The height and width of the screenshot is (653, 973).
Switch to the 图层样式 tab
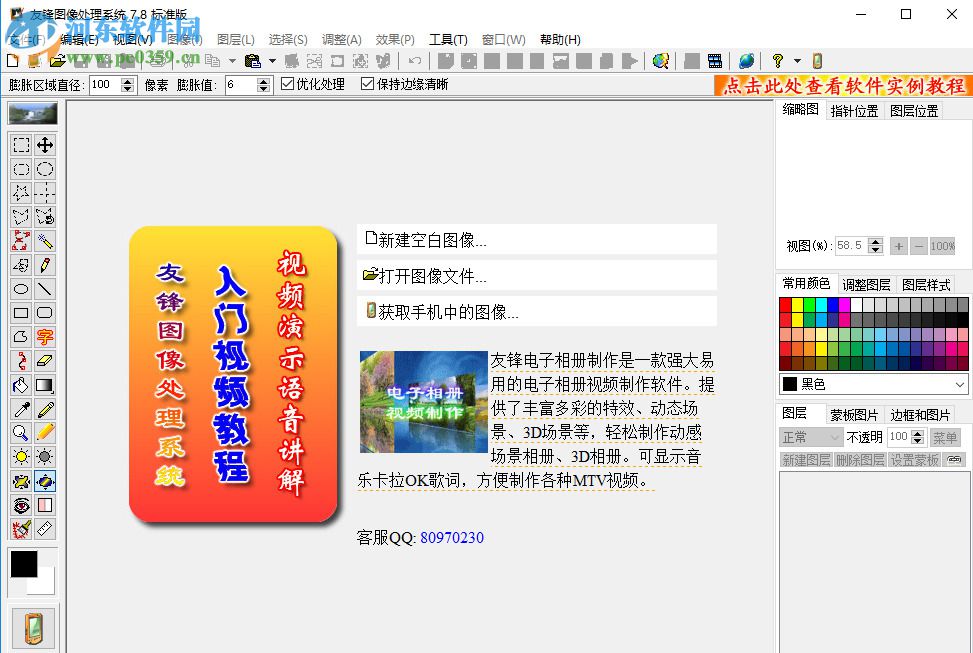pyautogui.click(x=925, y=285)
